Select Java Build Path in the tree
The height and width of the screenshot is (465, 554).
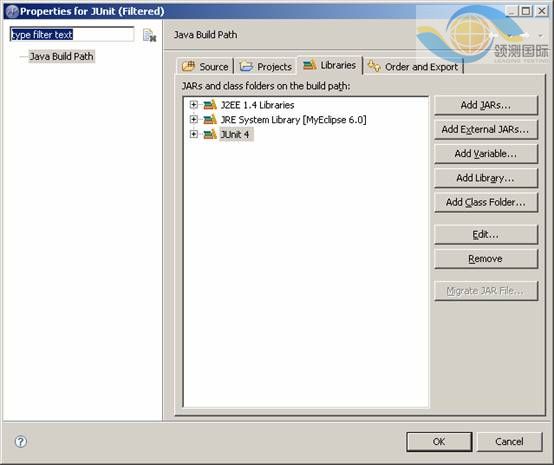(61, 56)
